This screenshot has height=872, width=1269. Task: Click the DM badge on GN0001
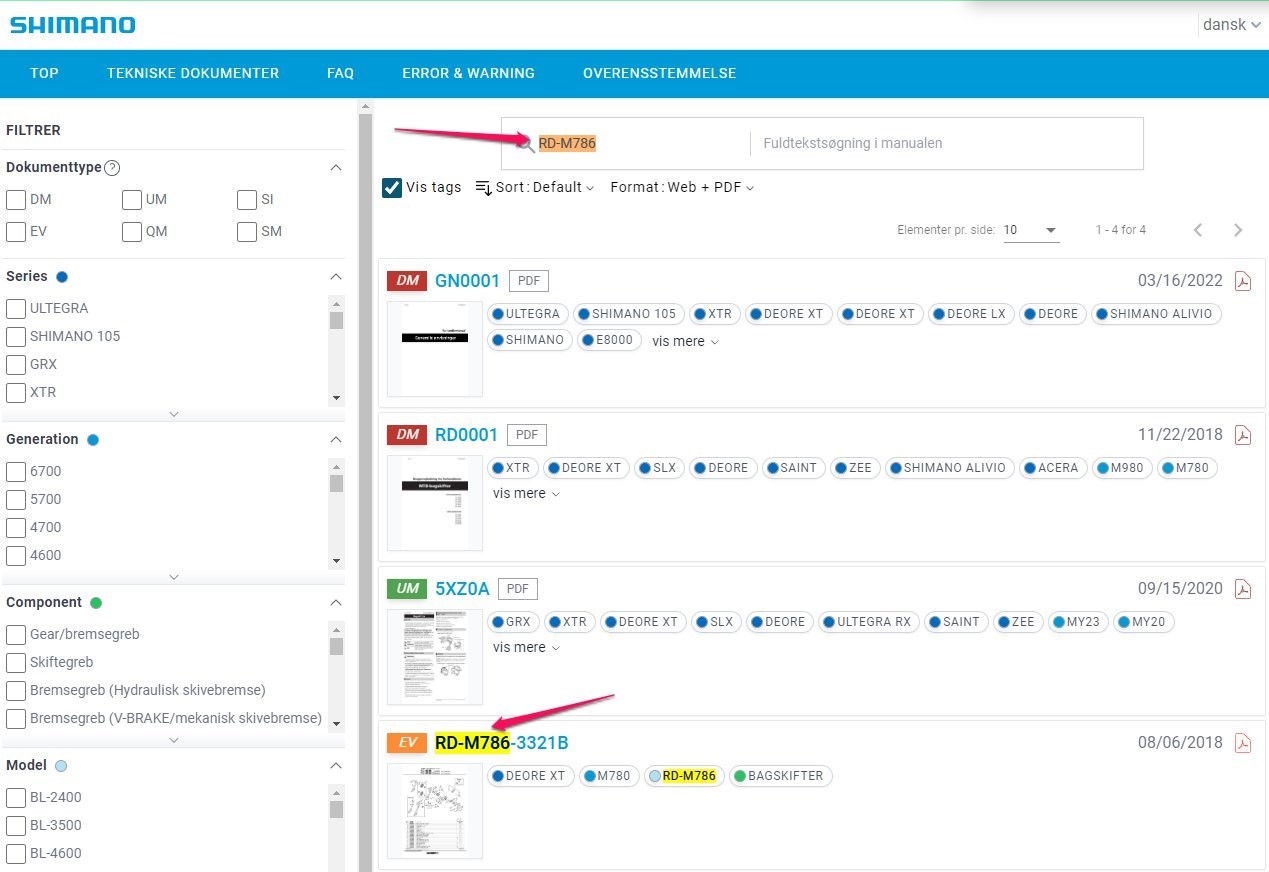(407, 281)
